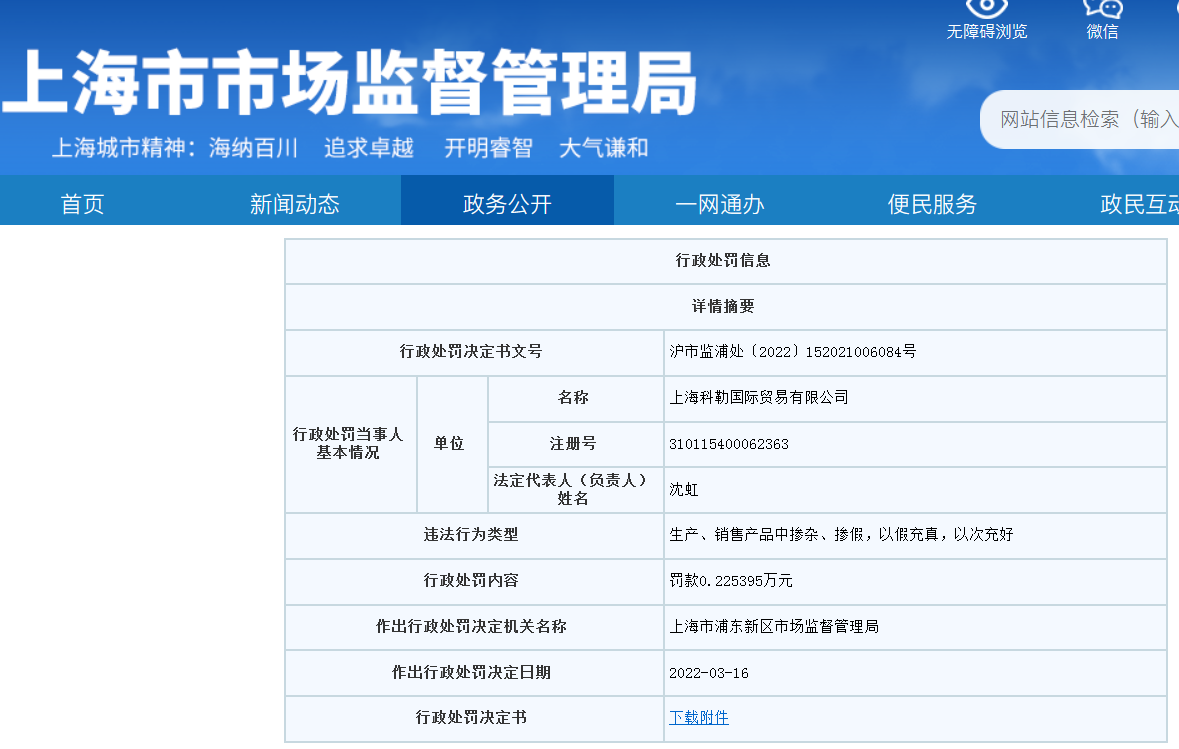The height and width of the screenshot is (749, 1179).
Task: Select registration number 310115400062363
Action: [x=728, y=444]
